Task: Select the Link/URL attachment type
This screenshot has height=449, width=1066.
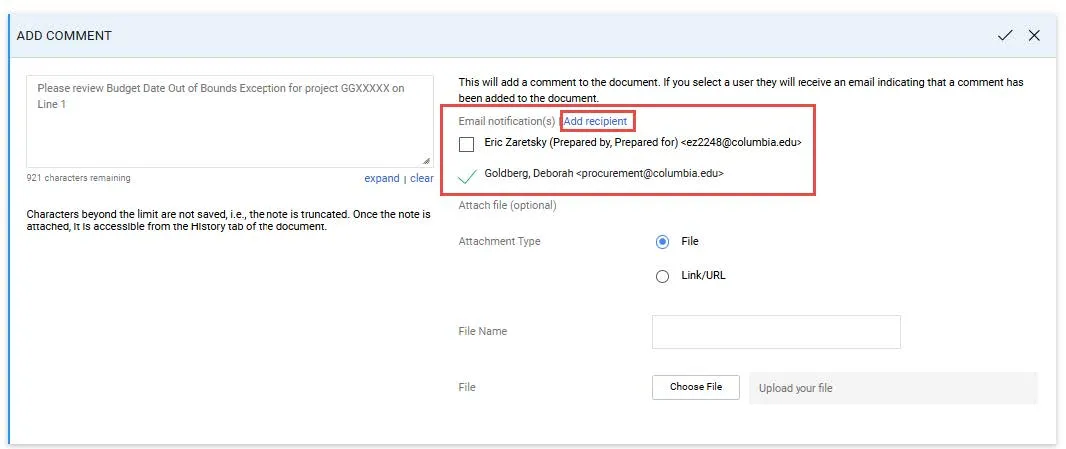Action: pos(662,276)
